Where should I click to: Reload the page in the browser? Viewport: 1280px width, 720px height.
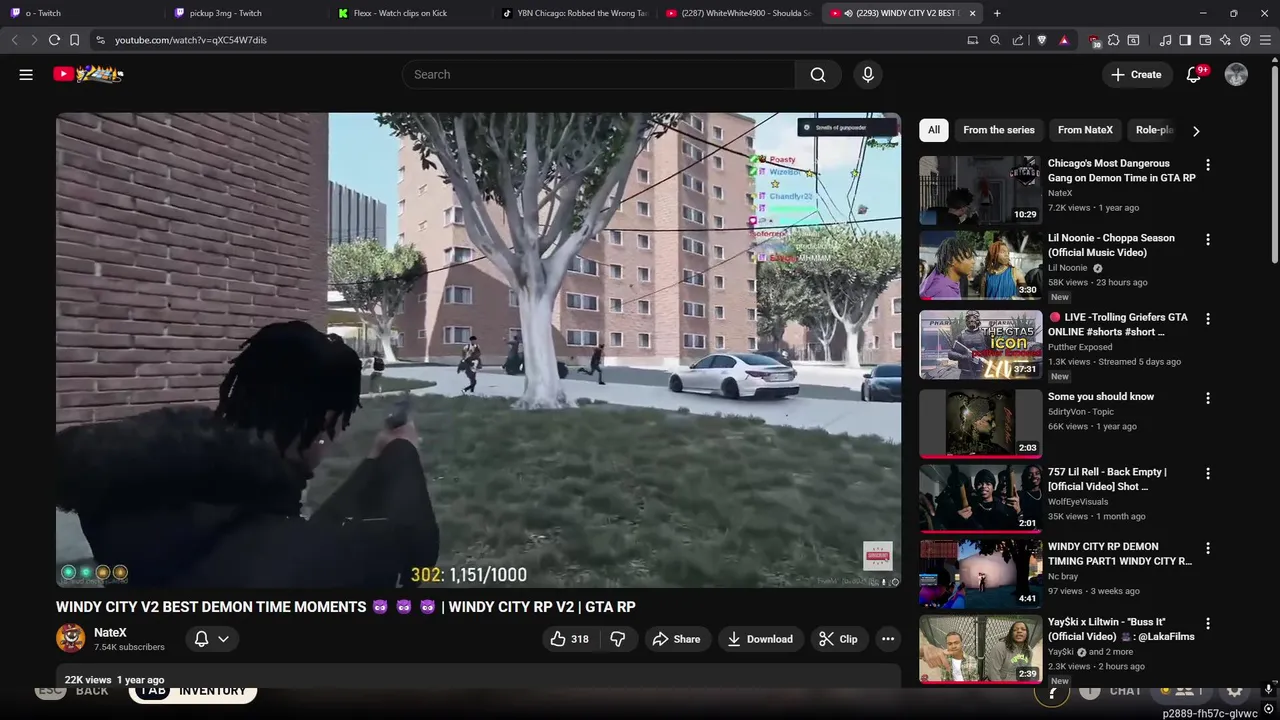coord(54,40)
